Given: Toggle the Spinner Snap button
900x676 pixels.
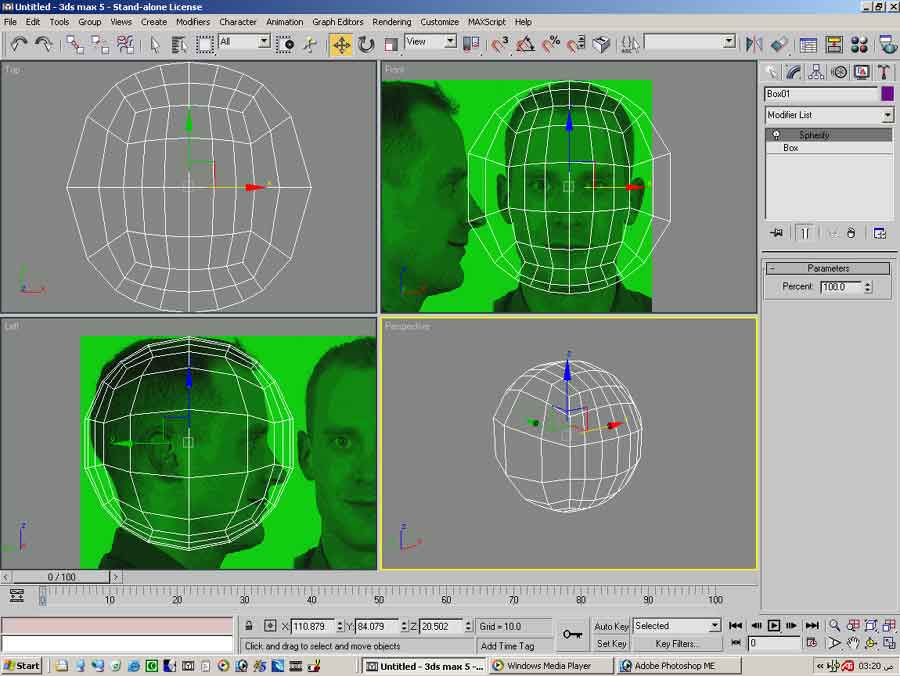Looking at the screenshot, I should point(576,44).
